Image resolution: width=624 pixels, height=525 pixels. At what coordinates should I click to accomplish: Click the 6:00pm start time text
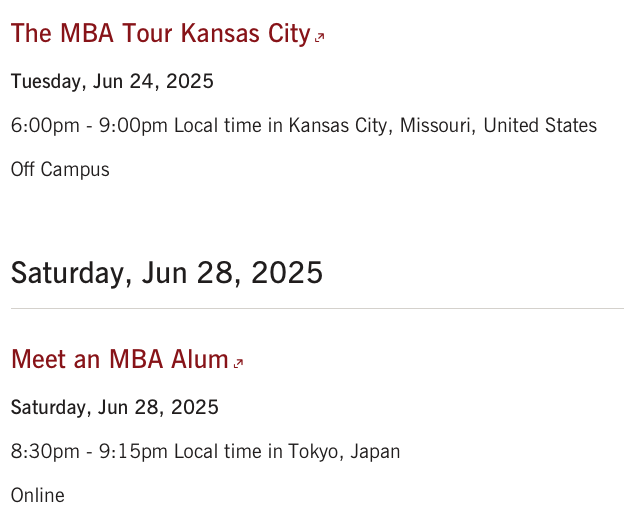[x=45, y=126]
